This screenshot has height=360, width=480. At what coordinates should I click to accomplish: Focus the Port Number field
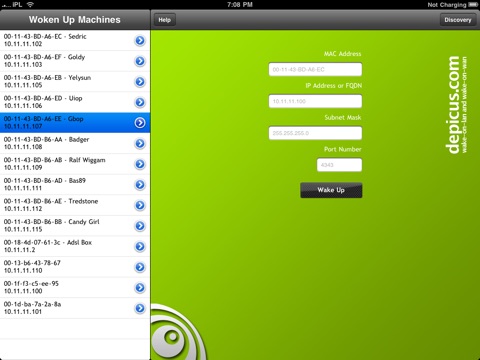click(x=339, y=165)
